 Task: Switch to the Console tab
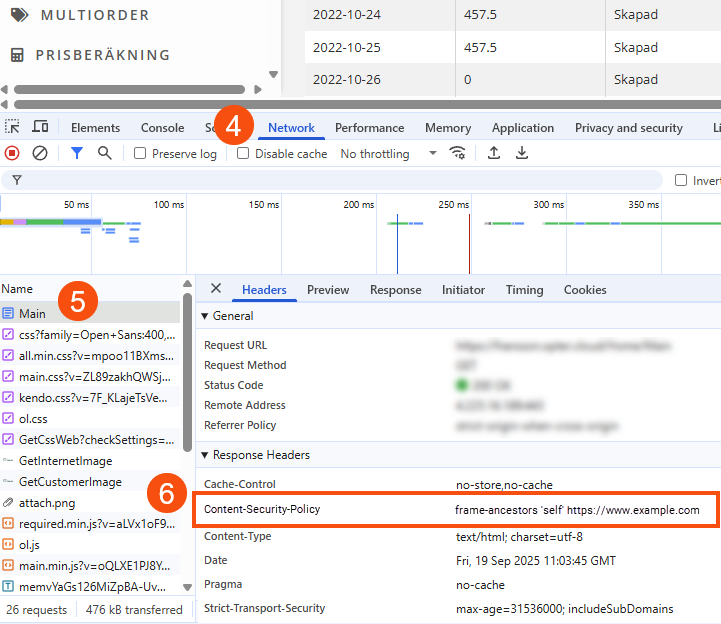click(162, 128)
